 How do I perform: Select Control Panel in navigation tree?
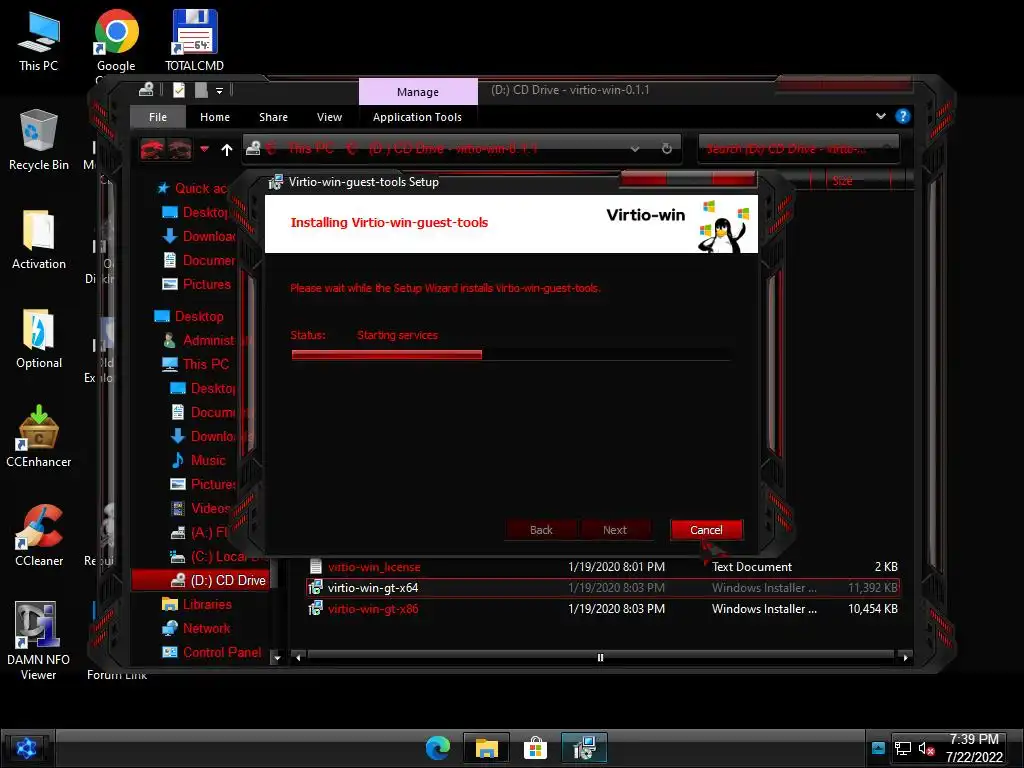tap(212, 652)
